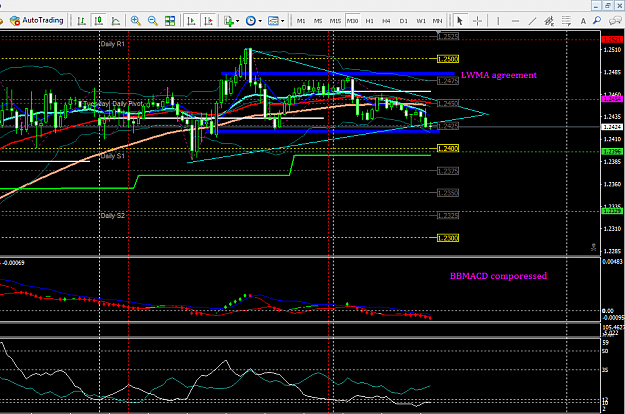Viewport: 625px width, 414px height.
Task: Zoom out of the chart
Action: (x=152, y=21)
